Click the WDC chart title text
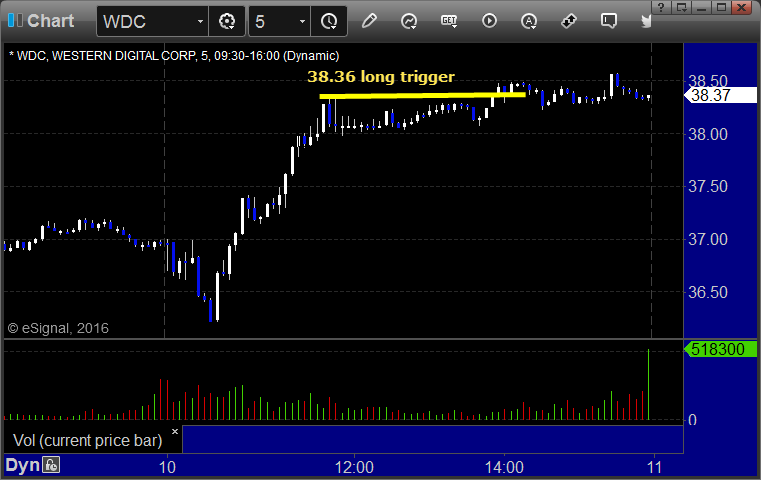Viewport: 761px width, 480px height. pyautogui.click(x=174, y=56)
